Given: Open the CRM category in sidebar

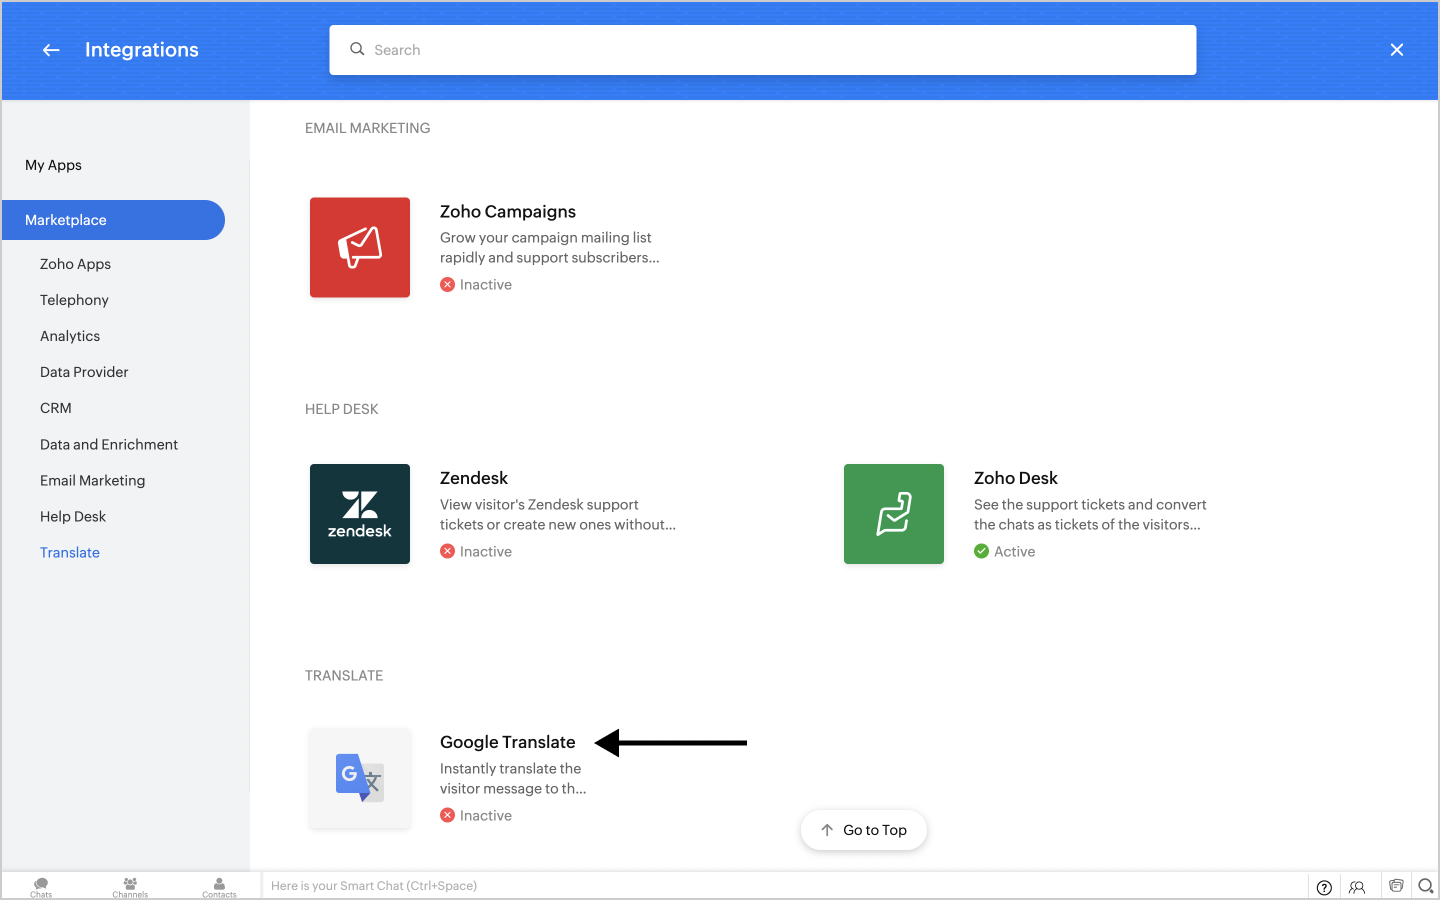Looking at the screenshot, I should click(x=56, y=408).
